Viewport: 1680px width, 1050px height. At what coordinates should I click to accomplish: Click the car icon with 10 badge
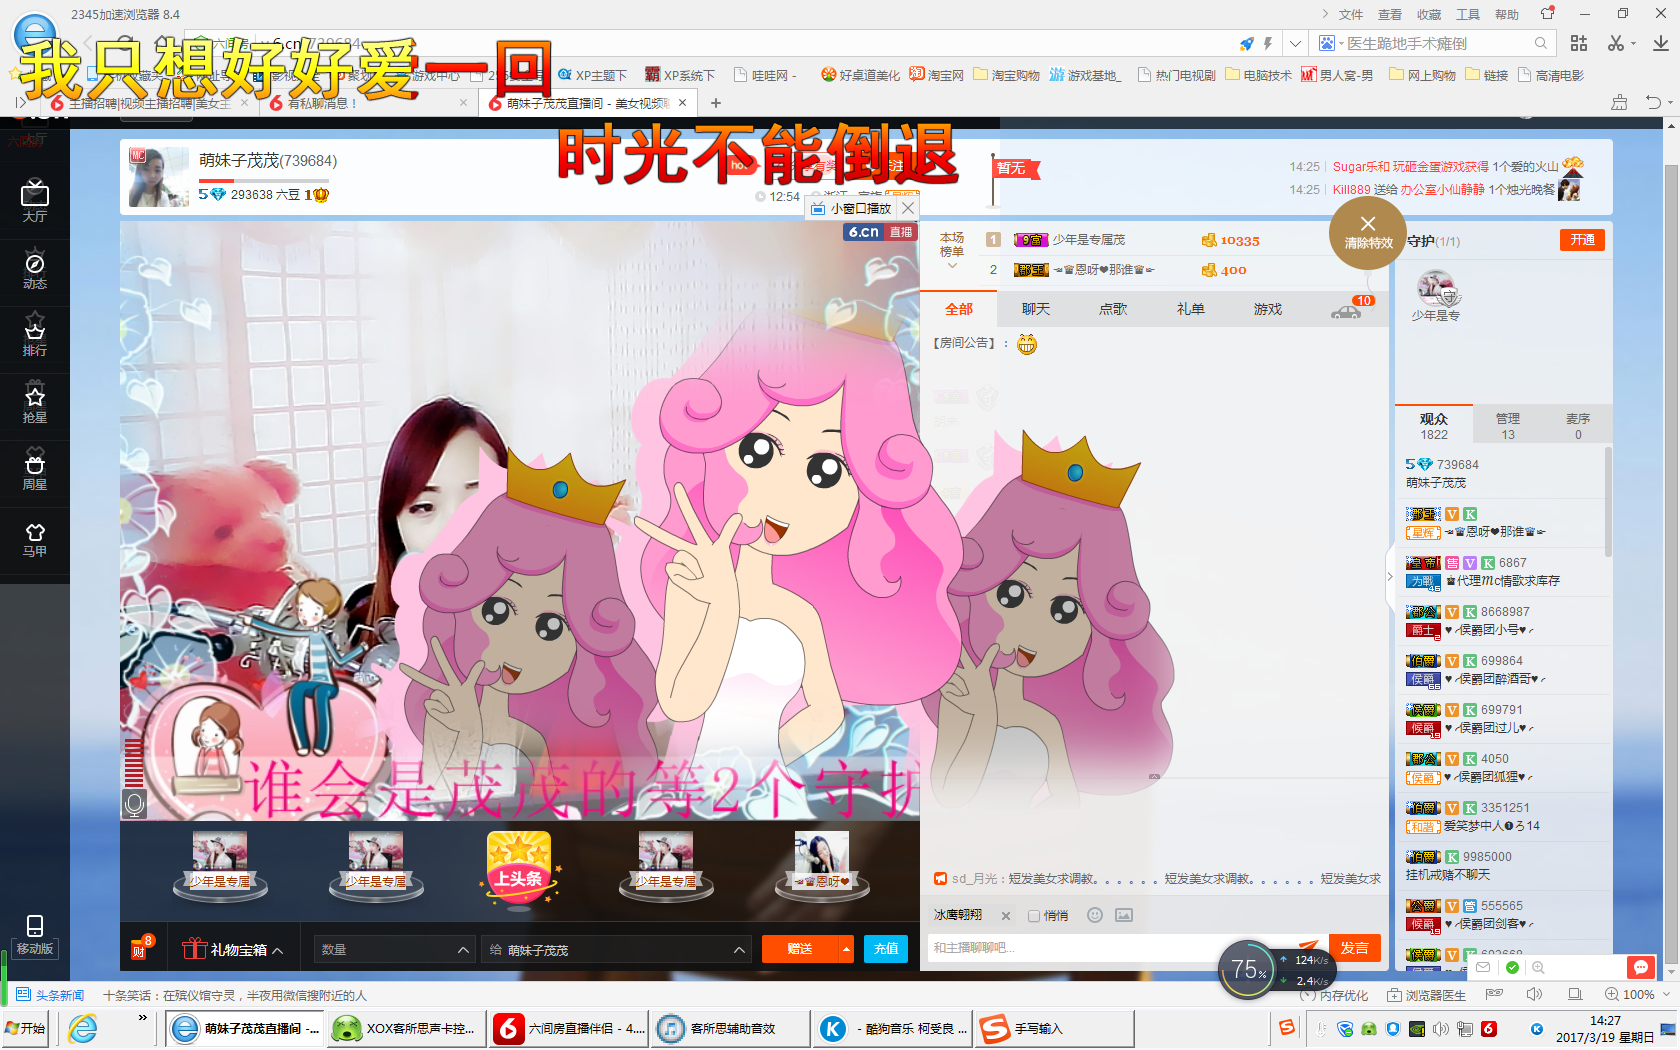point(1346,311)
